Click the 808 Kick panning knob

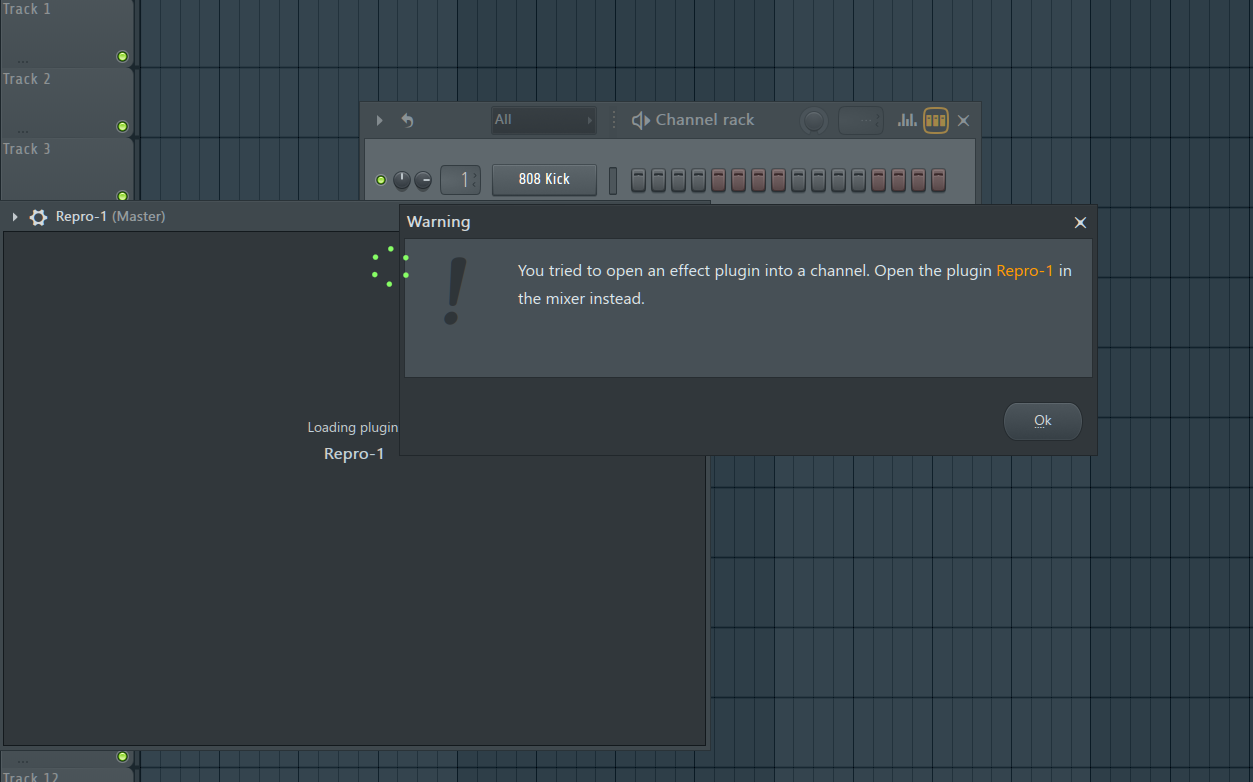pos(402,180)
